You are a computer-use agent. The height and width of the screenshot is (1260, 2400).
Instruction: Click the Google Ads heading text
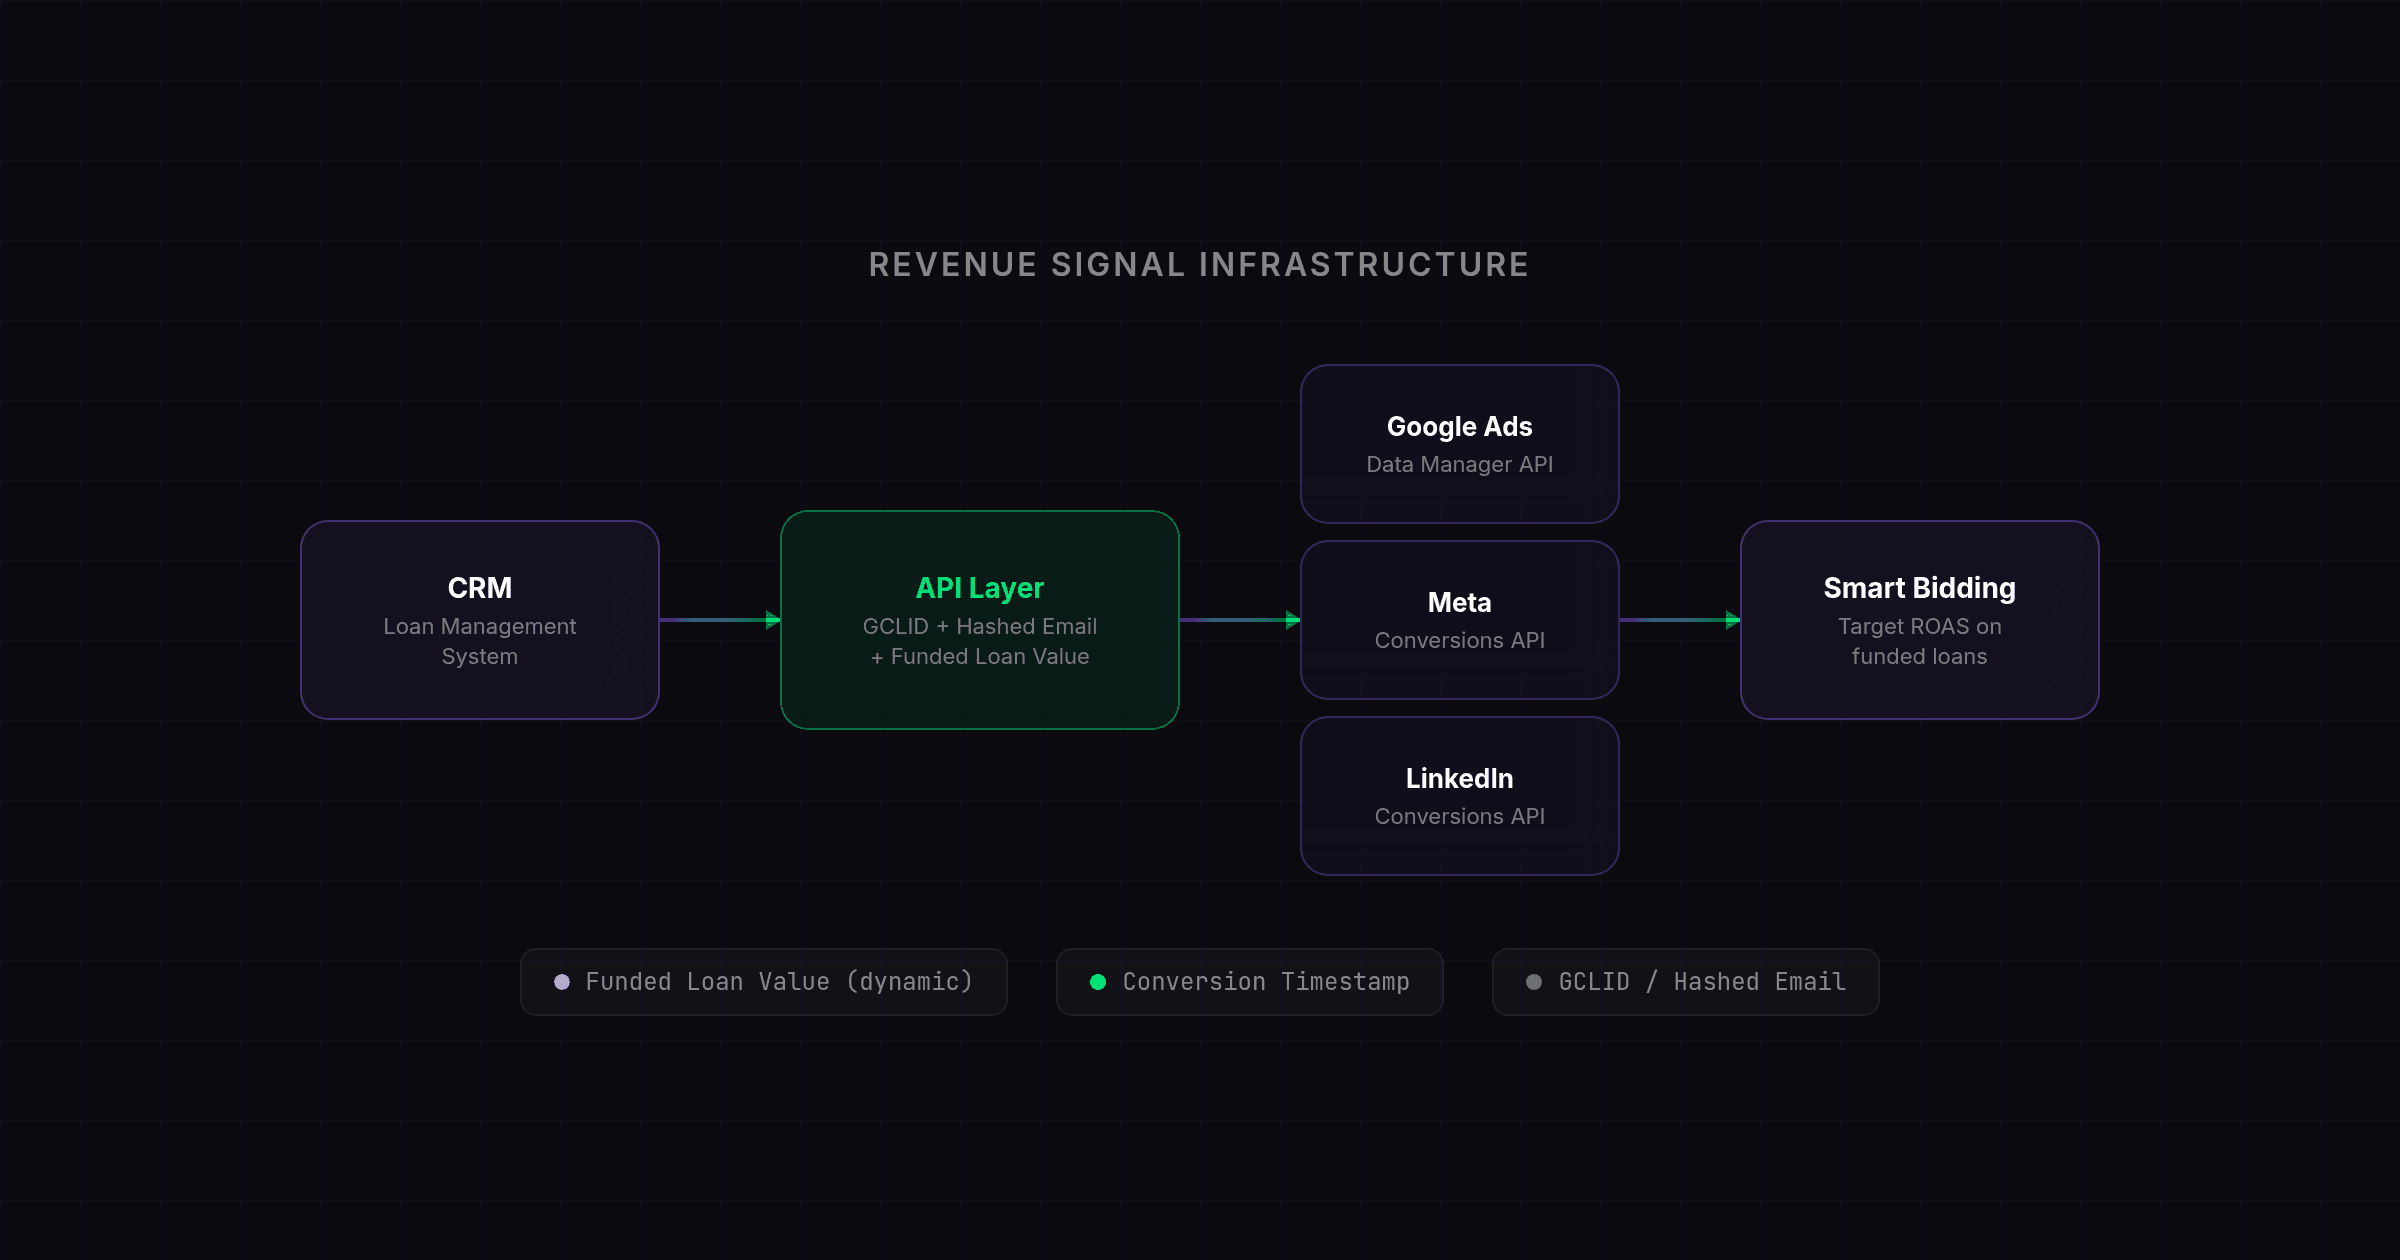[1459, 427]
